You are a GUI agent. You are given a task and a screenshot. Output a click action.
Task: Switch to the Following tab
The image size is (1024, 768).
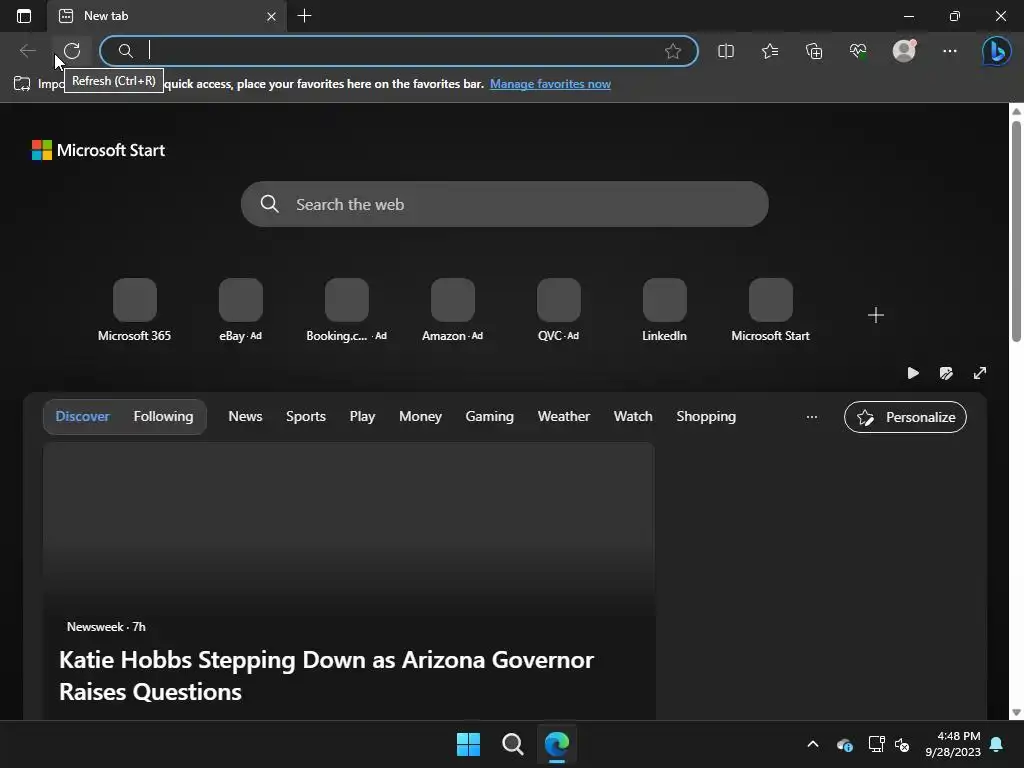pyautogui.click(x=163, y=417)
